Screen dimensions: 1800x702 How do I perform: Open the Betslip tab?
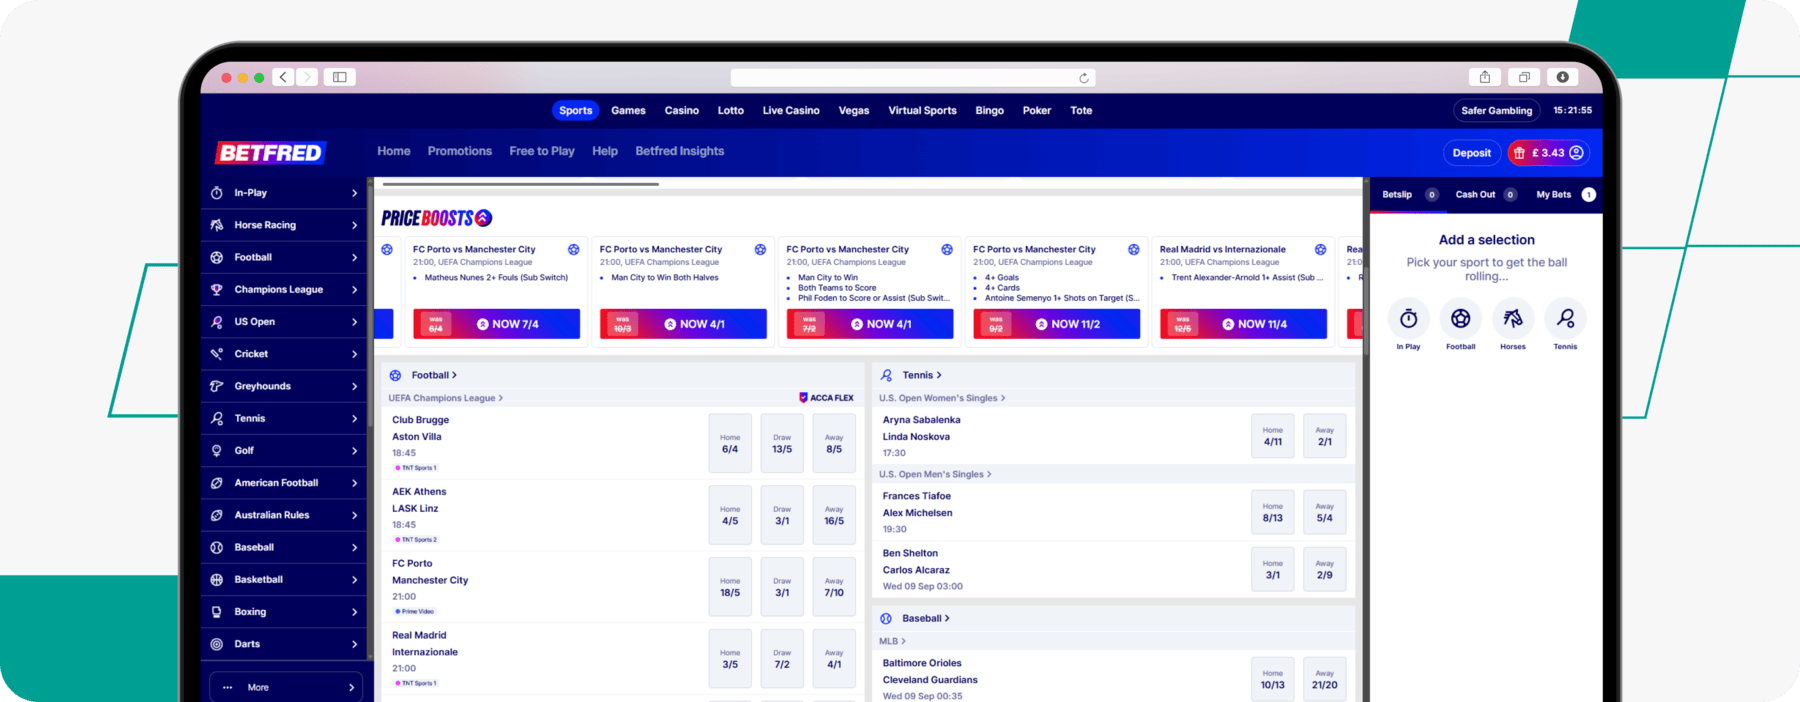(1410, 195)
